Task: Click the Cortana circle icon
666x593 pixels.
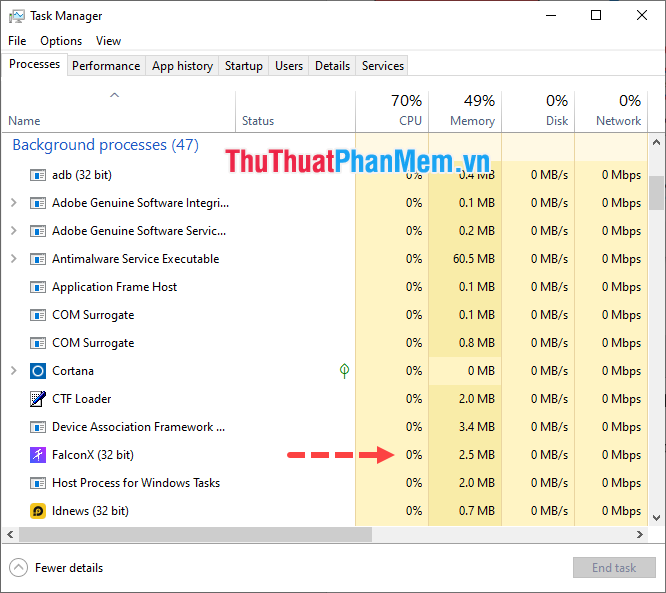Action: [38, 371]
